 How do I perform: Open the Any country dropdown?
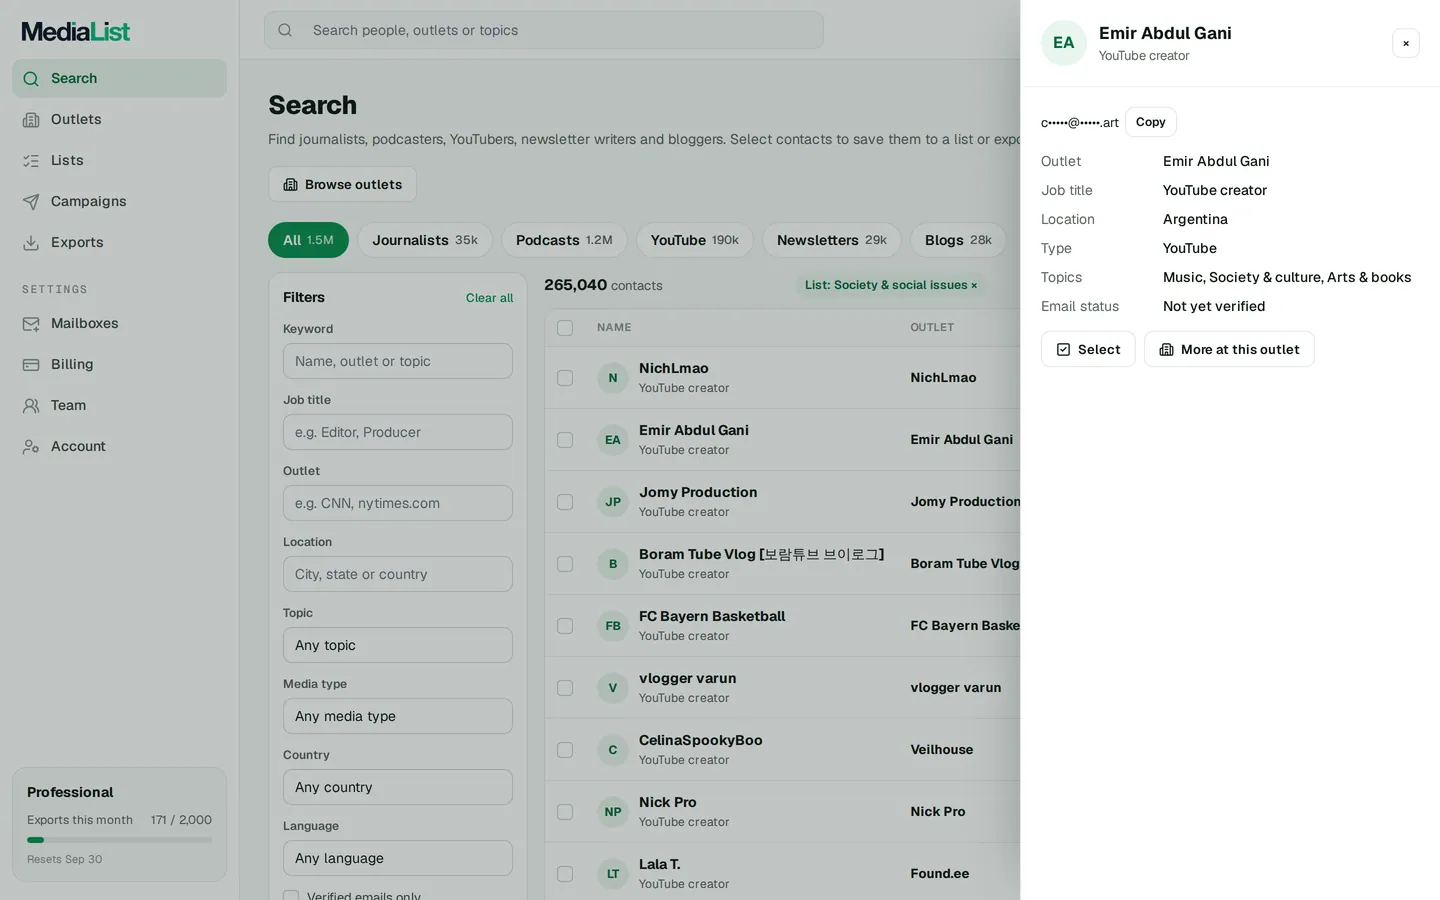[398, 787]
